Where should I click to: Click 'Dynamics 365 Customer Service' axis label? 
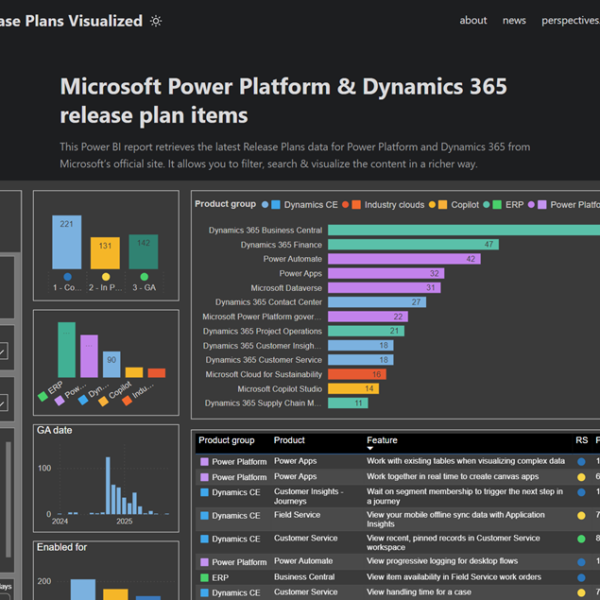[264, 360]
